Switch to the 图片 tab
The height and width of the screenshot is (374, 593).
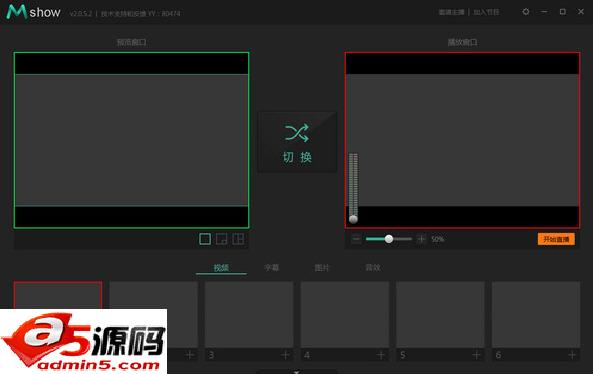322,268
